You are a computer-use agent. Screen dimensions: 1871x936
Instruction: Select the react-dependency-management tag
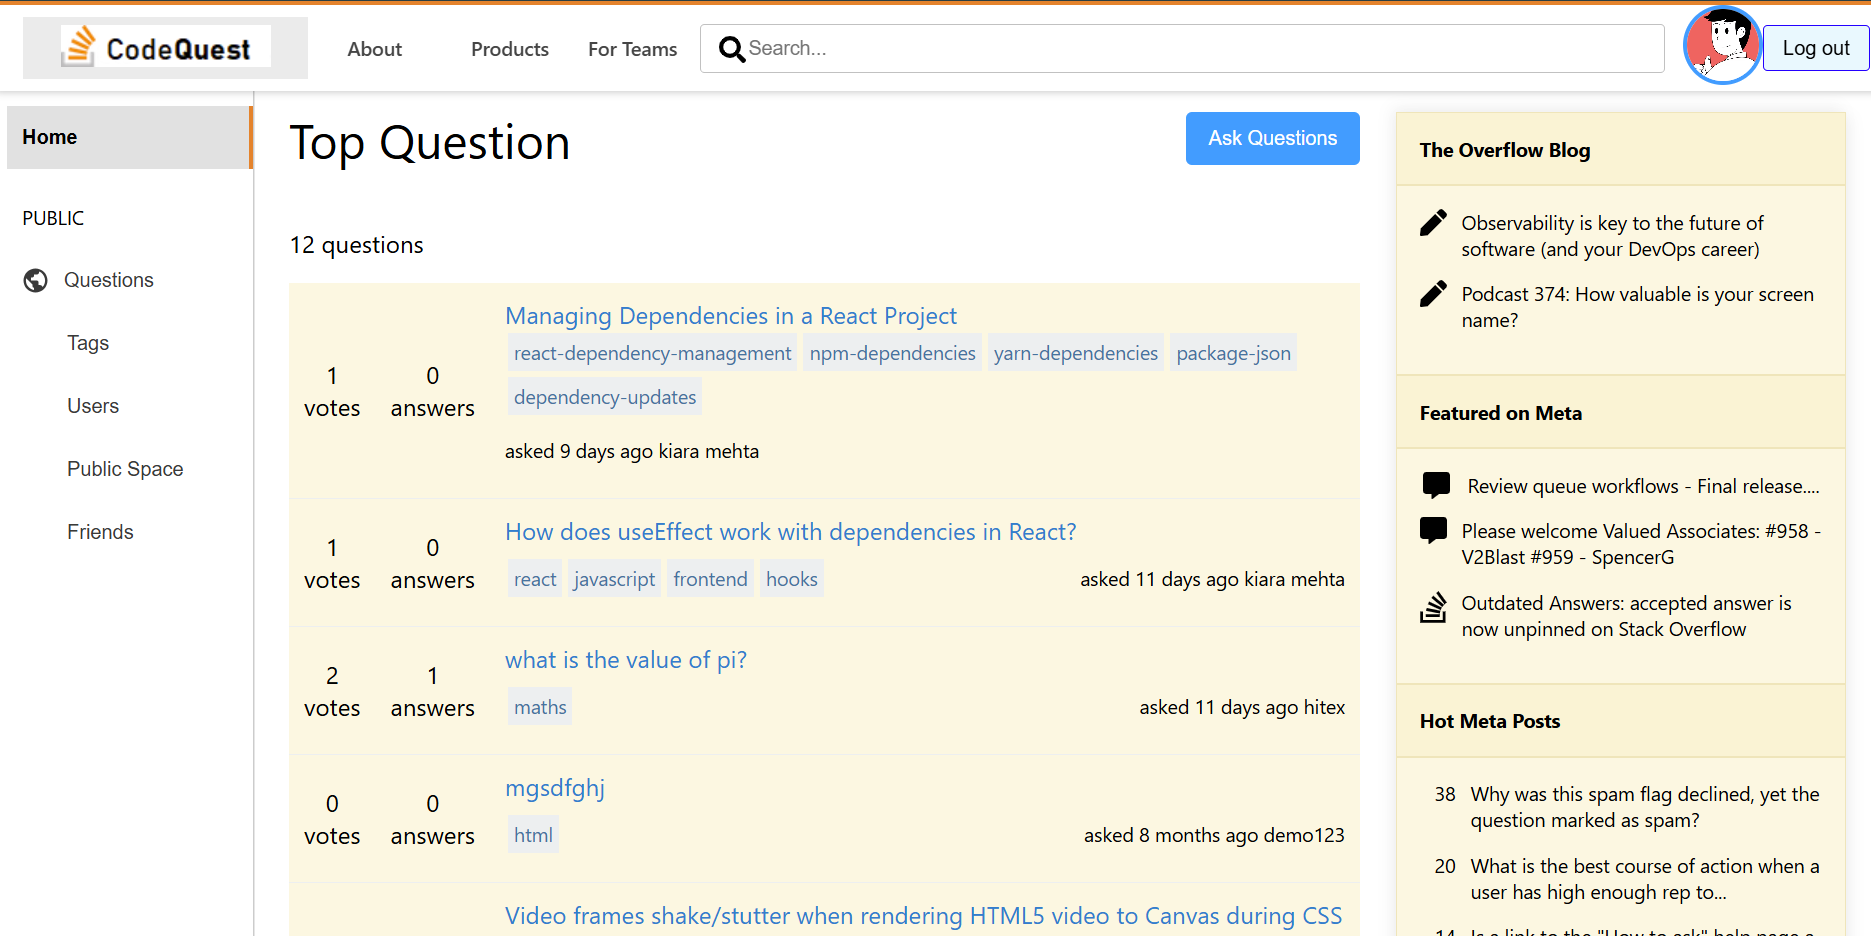coord(652,353)
